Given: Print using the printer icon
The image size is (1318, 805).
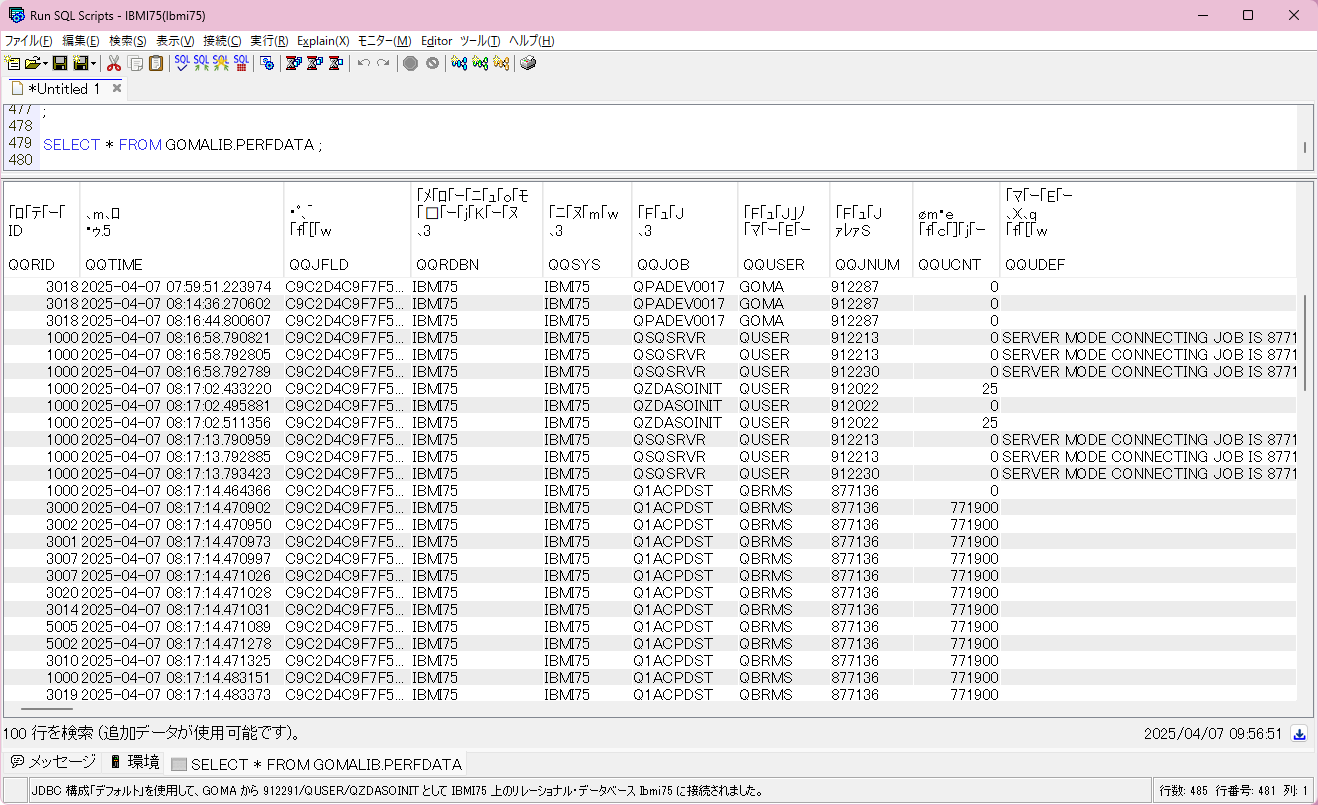Looking at the screenshot, I should (528, 63).
